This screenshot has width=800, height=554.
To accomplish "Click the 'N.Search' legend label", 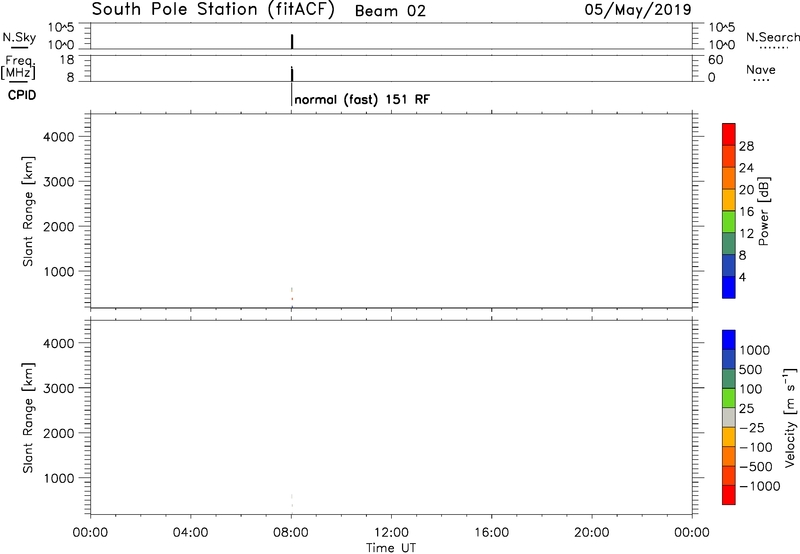I will 772,37.
